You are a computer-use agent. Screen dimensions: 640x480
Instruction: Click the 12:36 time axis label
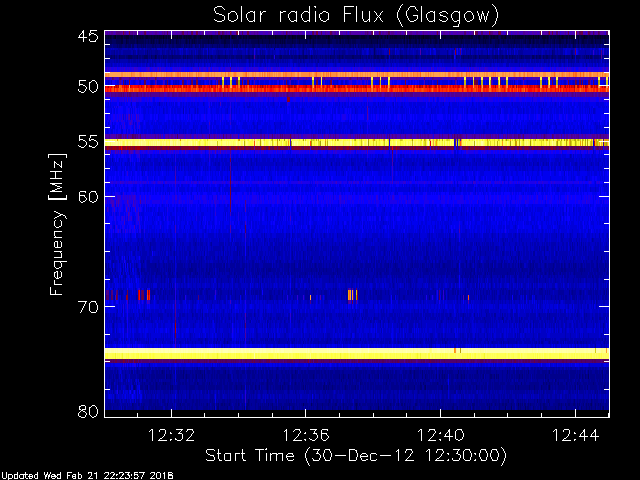[x=306, y=435]
